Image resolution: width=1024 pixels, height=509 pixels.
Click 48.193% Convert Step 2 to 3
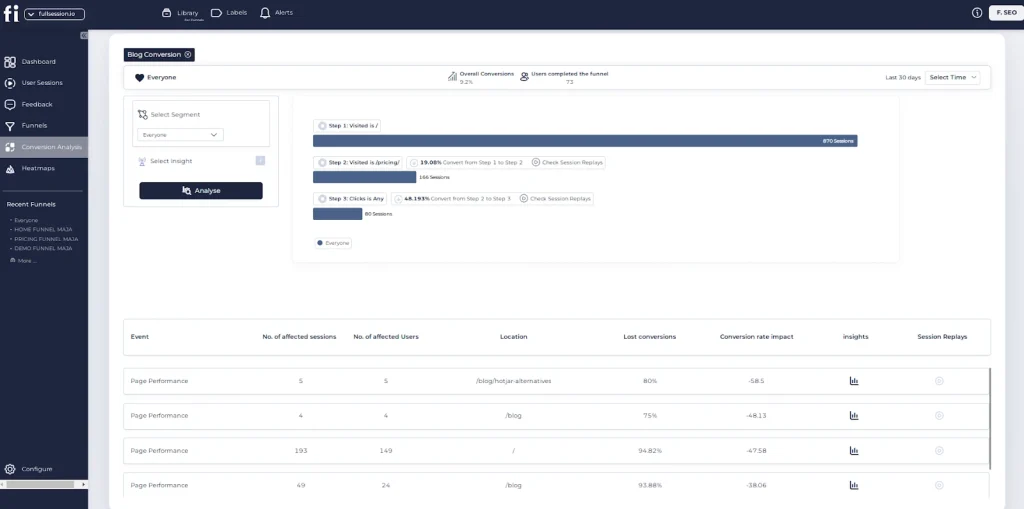pyautogui.click(x=453, y=199)
